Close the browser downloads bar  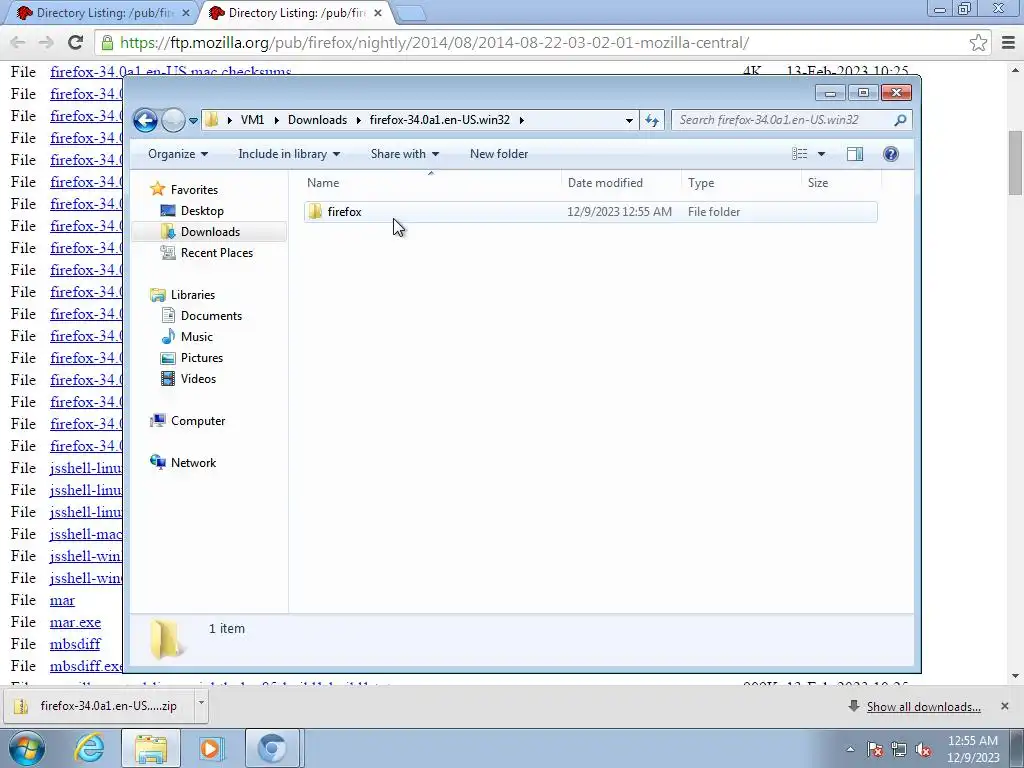(x=1004, y=706)
